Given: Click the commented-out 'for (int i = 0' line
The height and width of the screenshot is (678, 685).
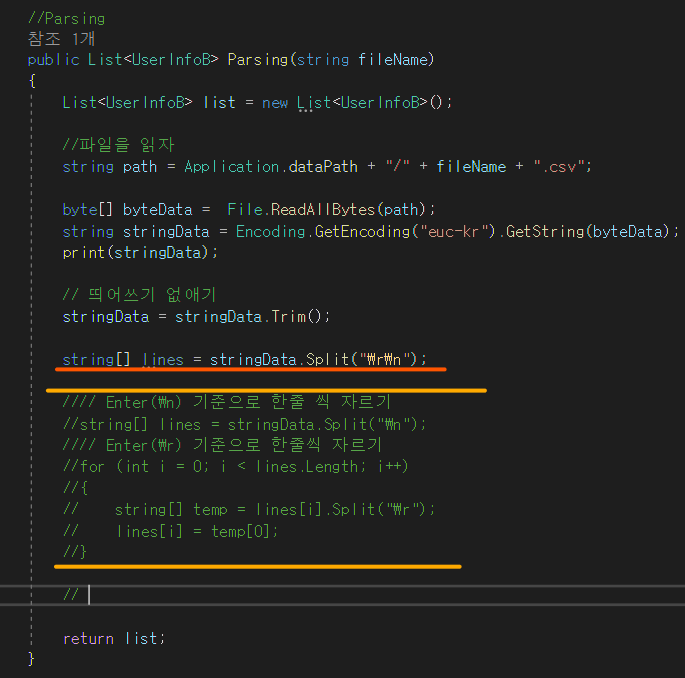Looking at the screenshot, I should [235, 466].
